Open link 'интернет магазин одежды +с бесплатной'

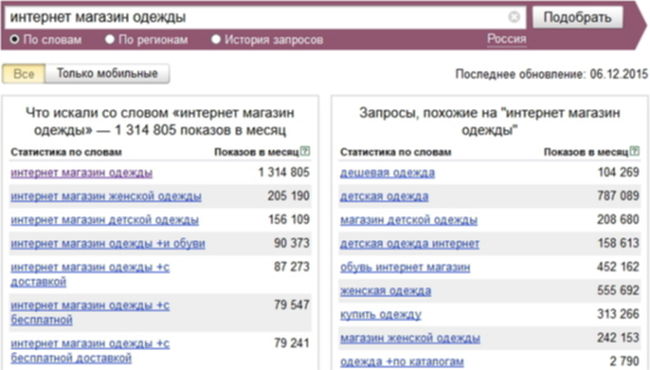(90, 312)
